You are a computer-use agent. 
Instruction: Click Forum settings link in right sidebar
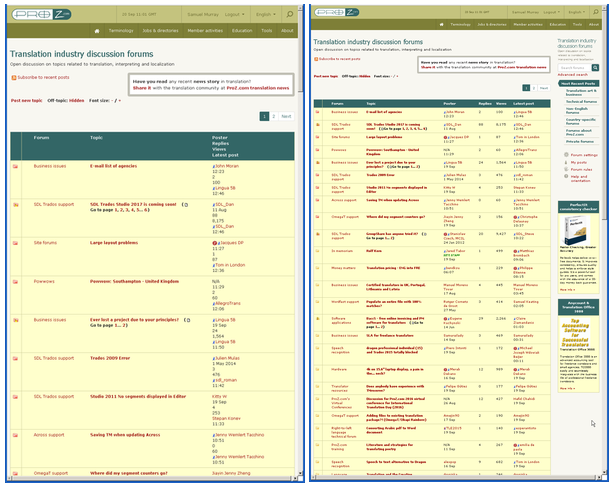[x=584, y=155]
